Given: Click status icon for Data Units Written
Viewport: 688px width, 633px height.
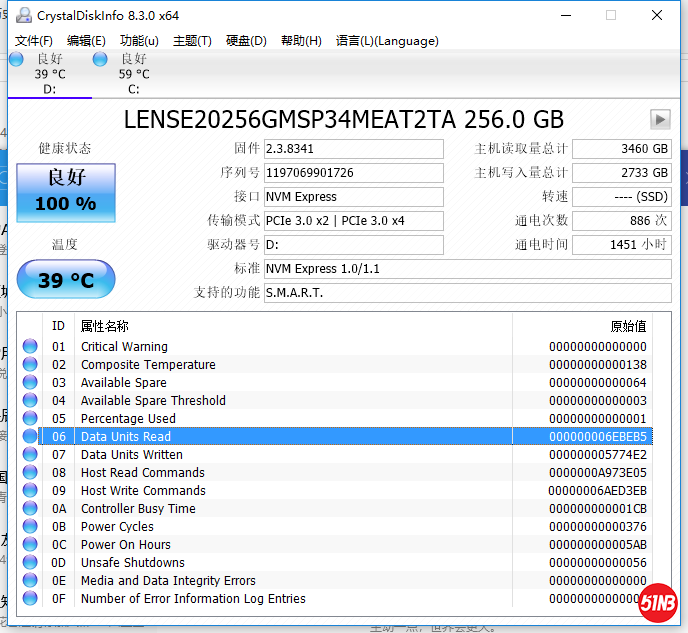Looking at the screenshot, I should [30, 454].
